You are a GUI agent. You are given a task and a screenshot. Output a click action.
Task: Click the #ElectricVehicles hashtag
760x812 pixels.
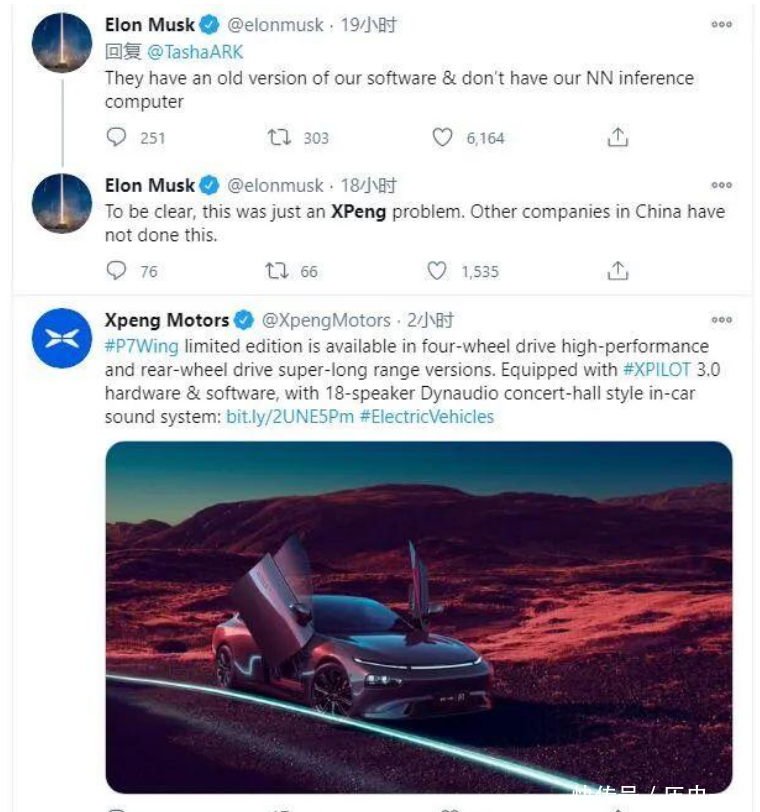[x=427, y=416]
